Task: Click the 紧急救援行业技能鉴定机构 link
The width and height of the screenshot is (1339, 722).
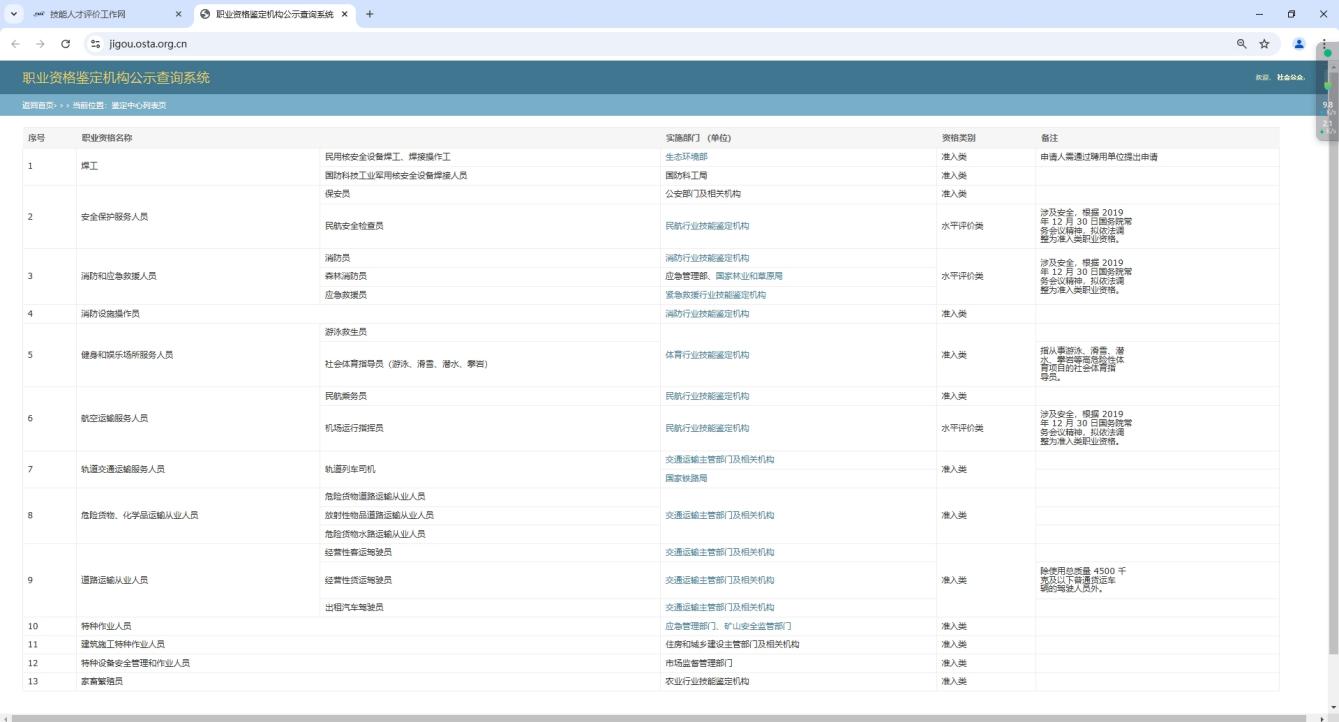Action: (x=715, y=295)
